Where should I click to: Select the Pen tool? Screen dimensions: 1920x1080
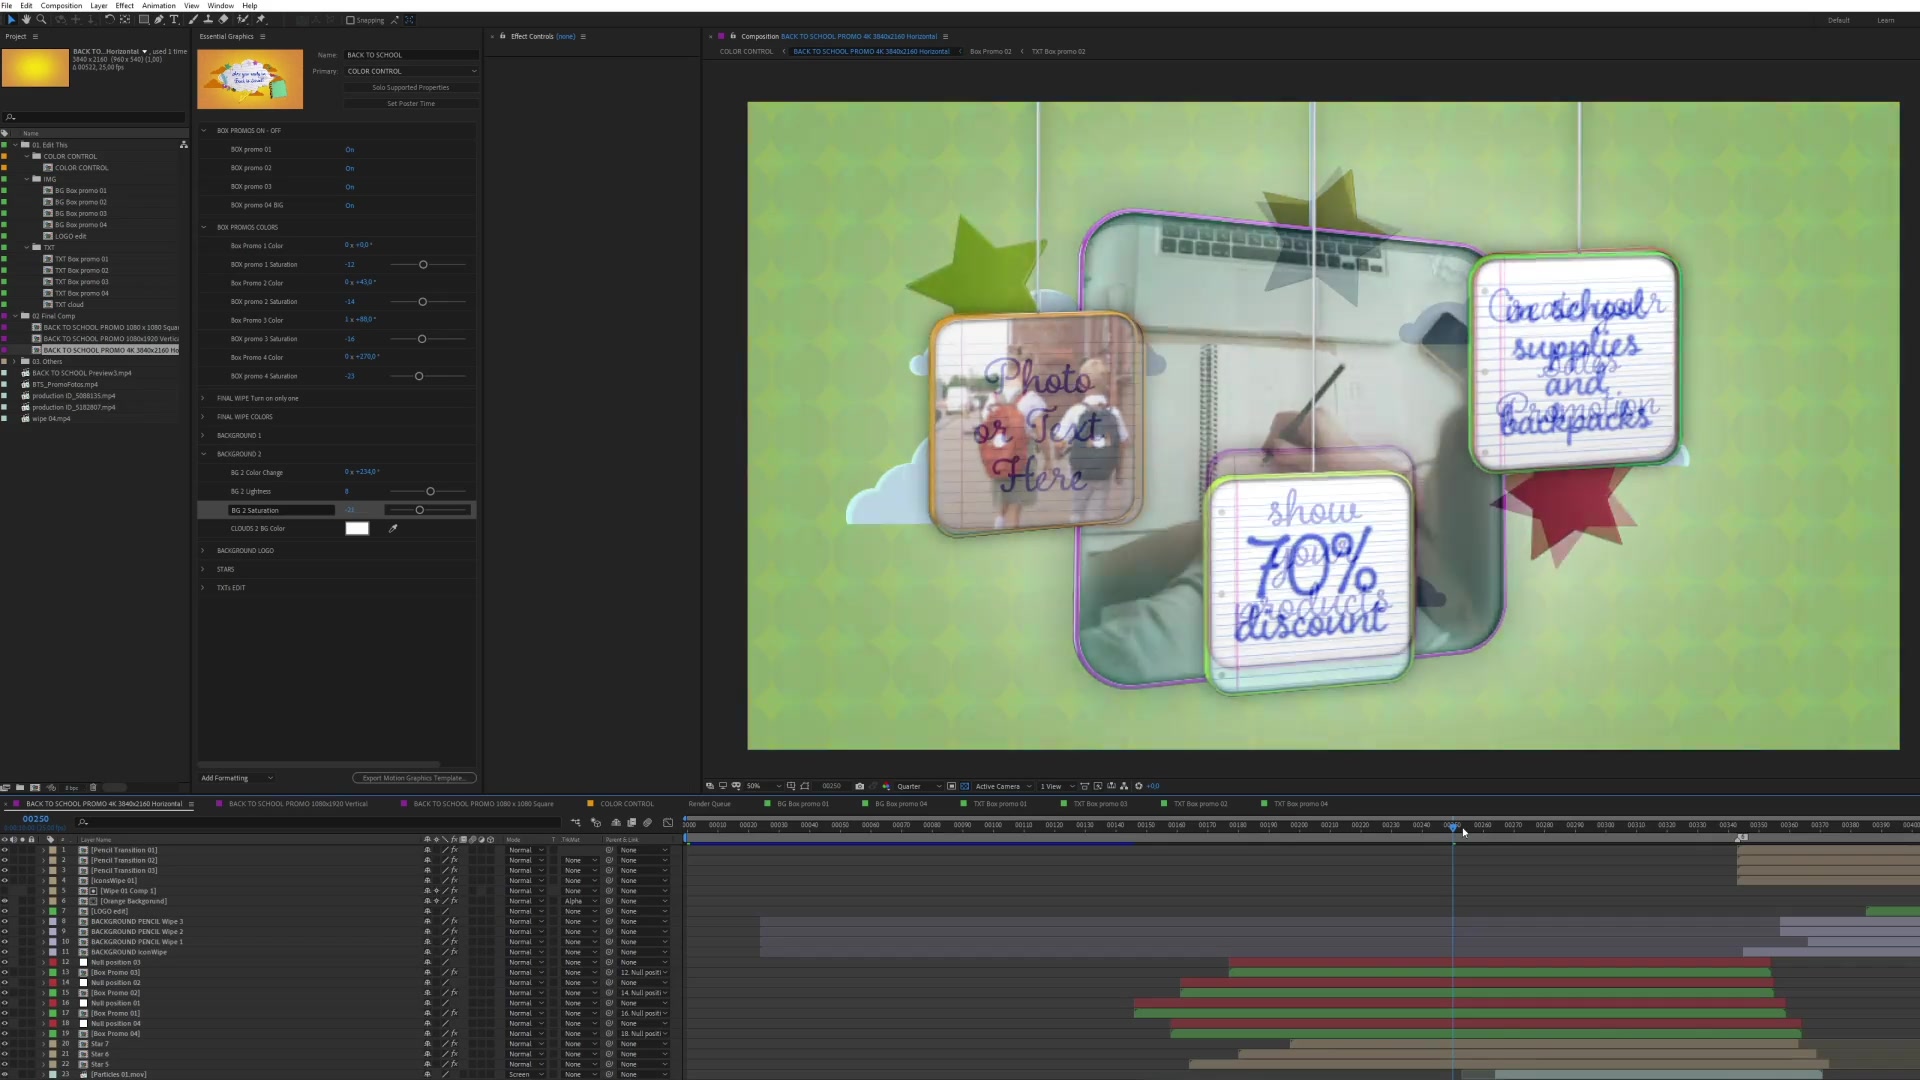point(159,19)
